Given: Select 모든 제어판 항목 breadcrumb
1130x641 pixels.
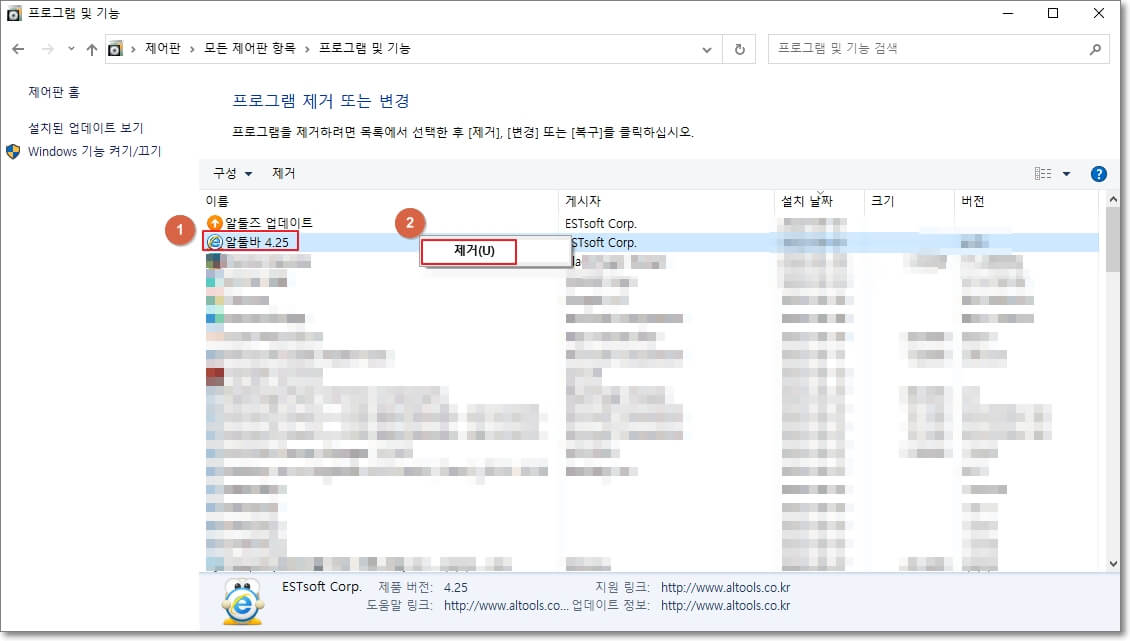Looking at the screenshot, I should click(249, 48).
